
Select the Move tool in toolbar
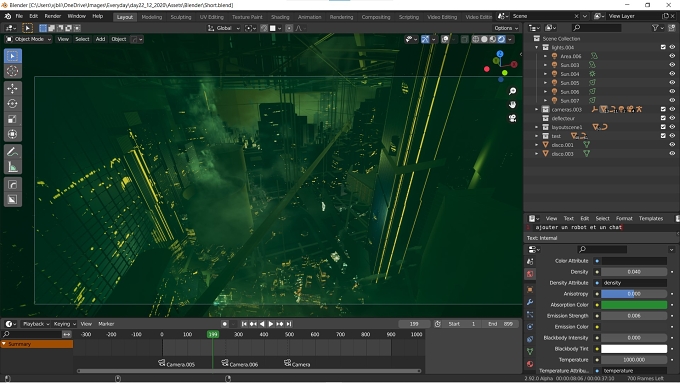point(13,88)
